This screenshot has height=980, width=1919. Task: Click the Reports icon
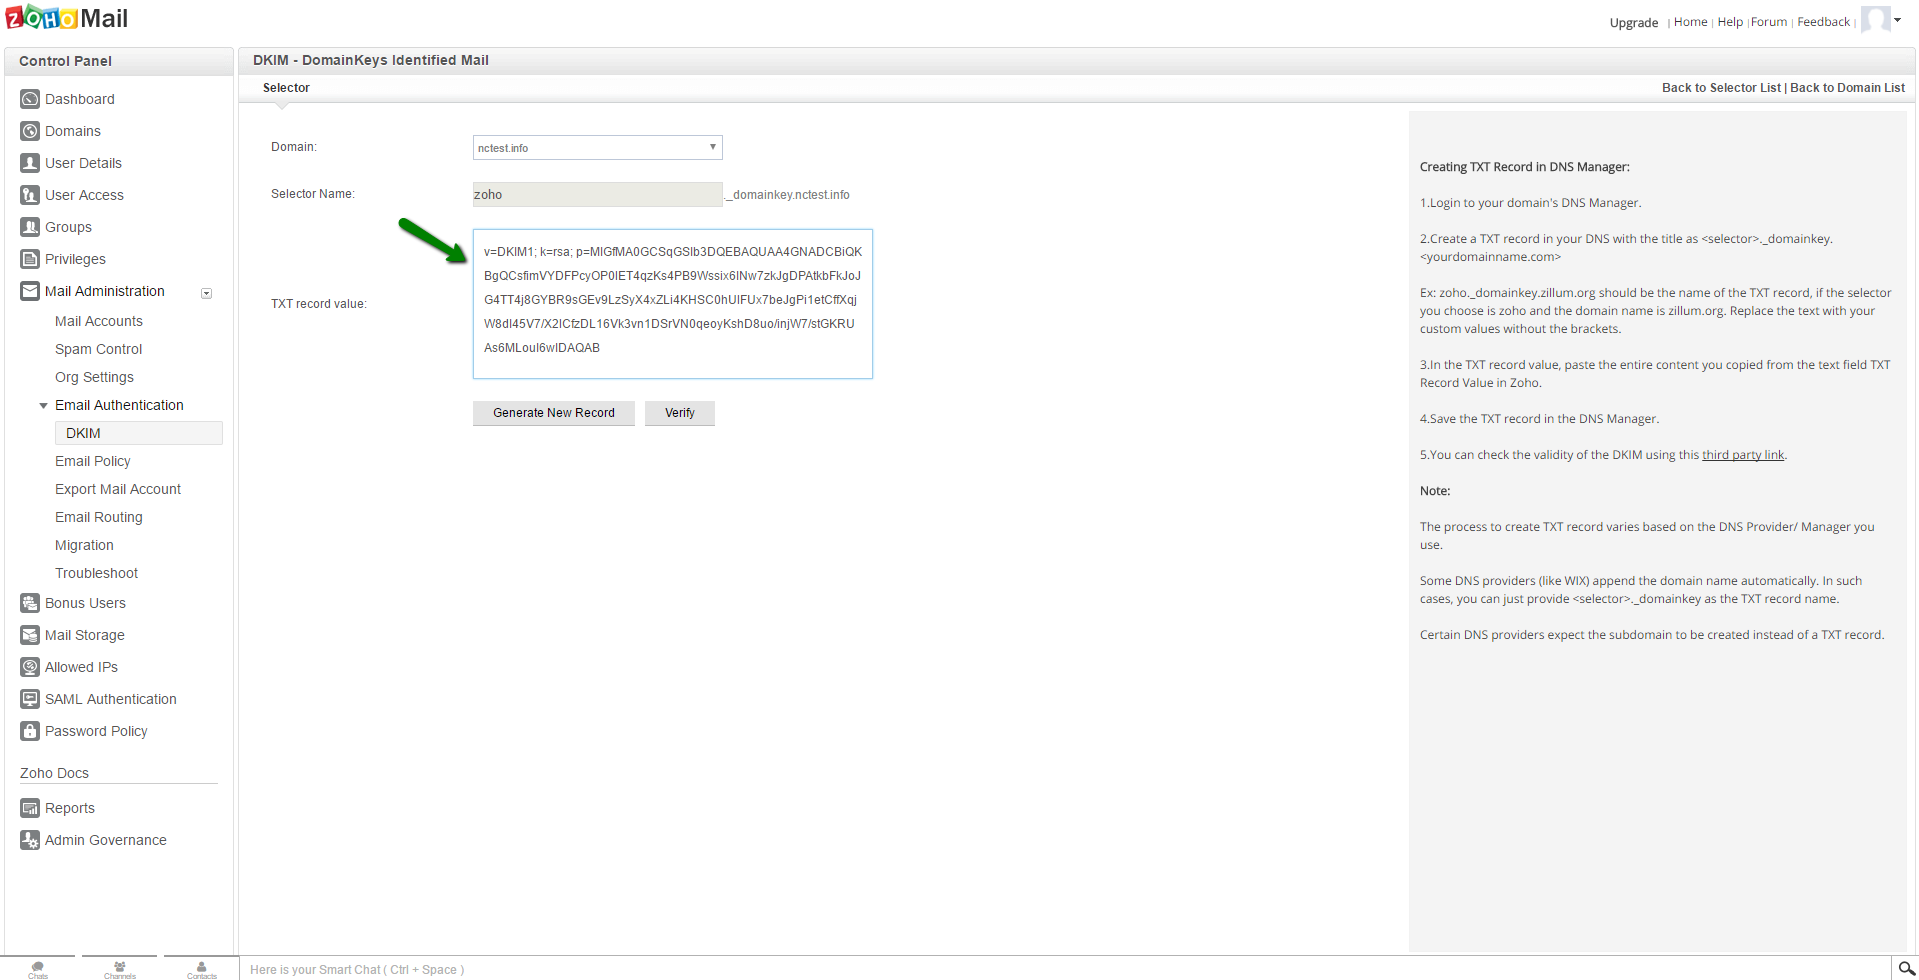[30, 808]
